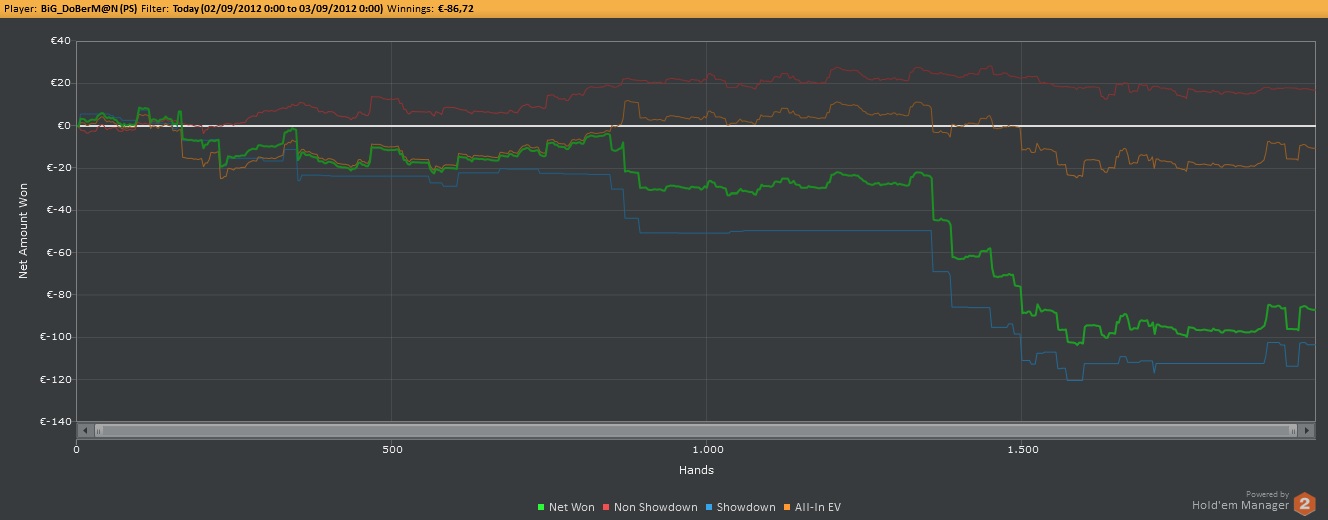The image size is (1328, 520).
Task: Click the Net Amount Won axis title
Action: 23,230
